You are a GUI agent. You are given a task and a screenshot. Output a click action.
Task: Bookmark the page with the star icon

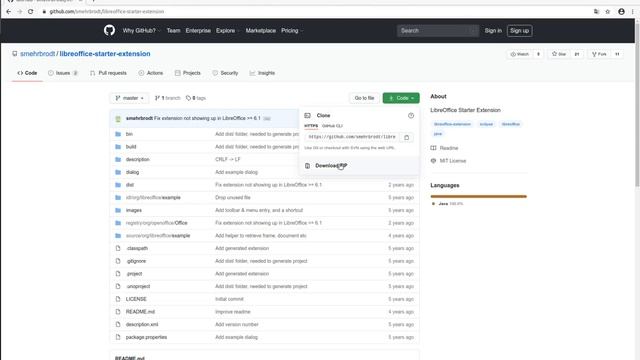click(x=608, y=11)
